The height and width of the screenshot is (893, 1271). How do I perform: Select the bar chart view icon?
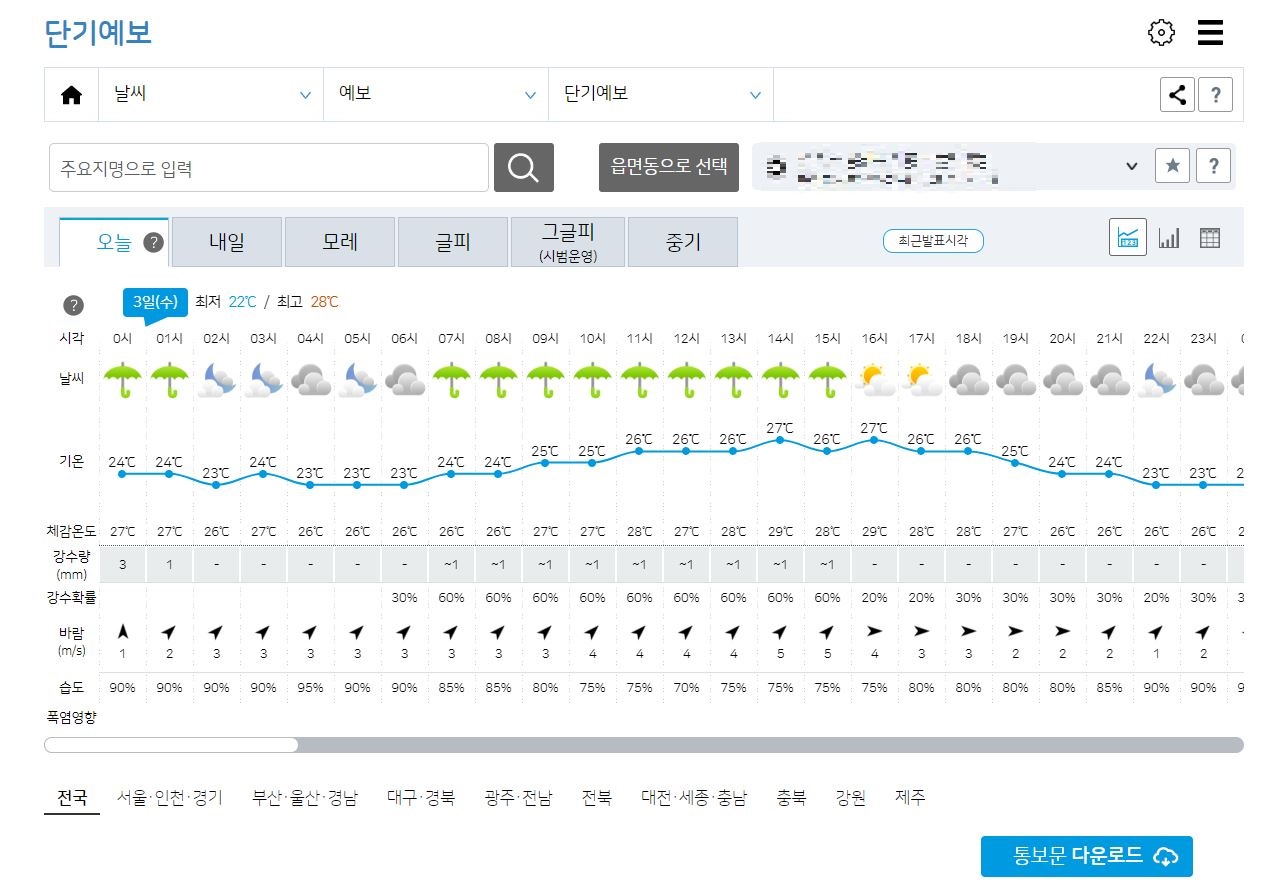[1169, 239]
